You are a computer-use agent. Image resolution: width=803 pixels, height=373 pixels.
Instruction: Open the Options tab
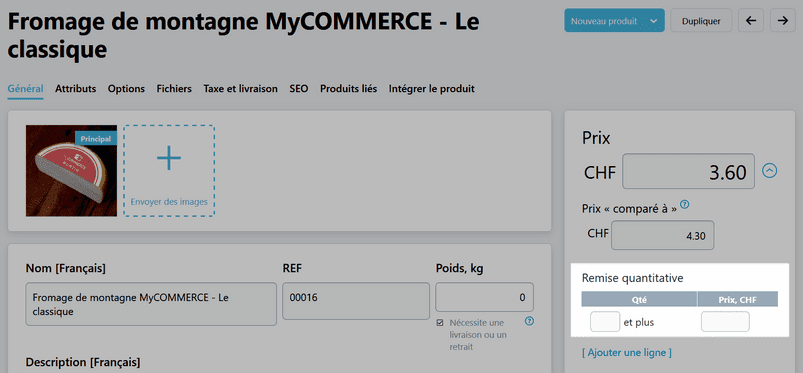126,89
